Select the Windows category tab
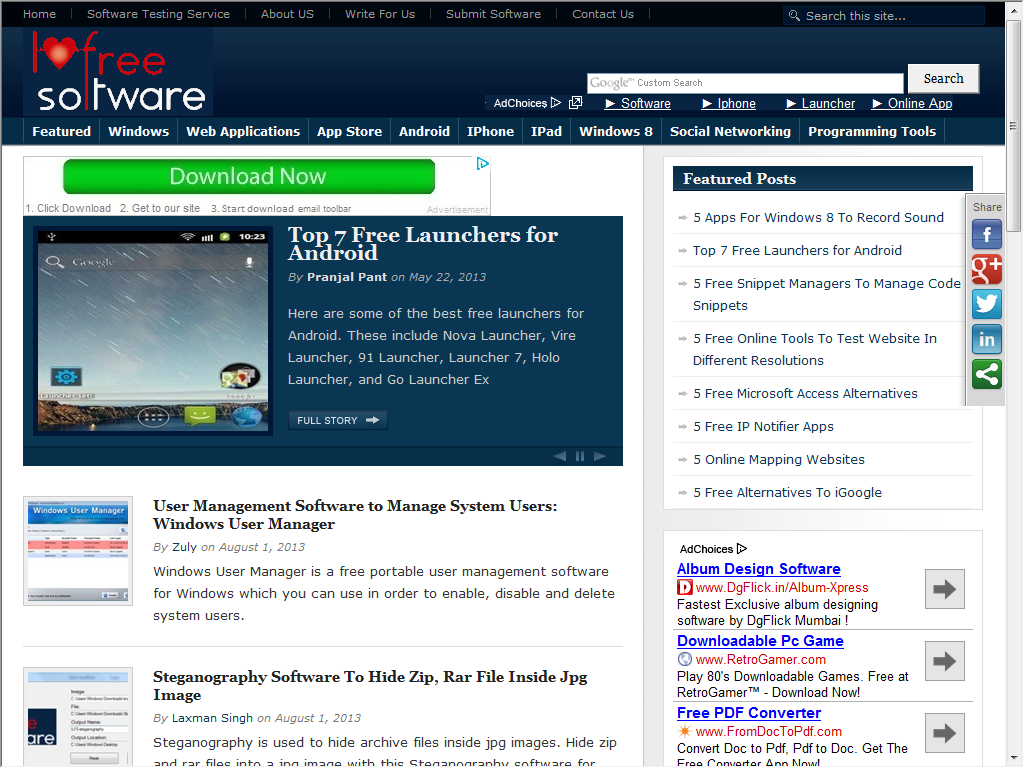 click(138, 131)
